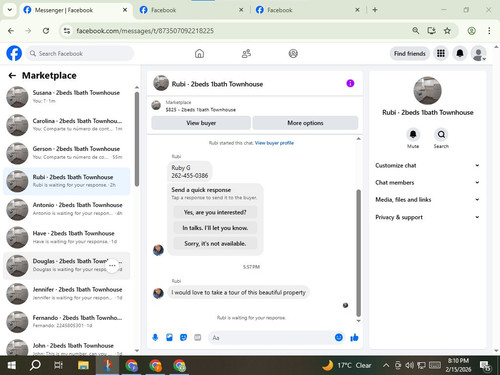Click the address bar URL
500x375 pixels.
[x=145, y=31]
